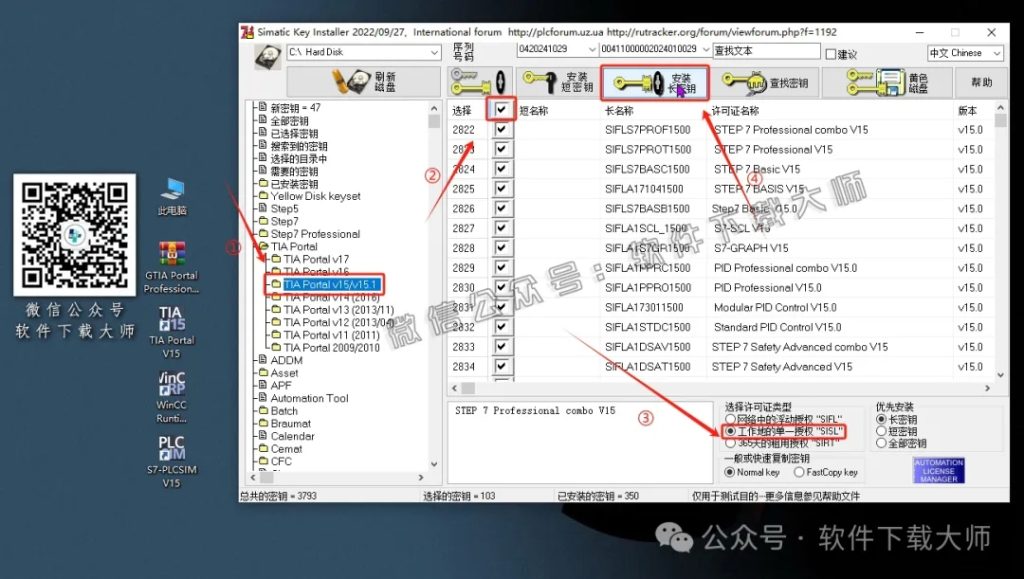Open the C:\ Hard Disk drive dropdown

[432, 52]
